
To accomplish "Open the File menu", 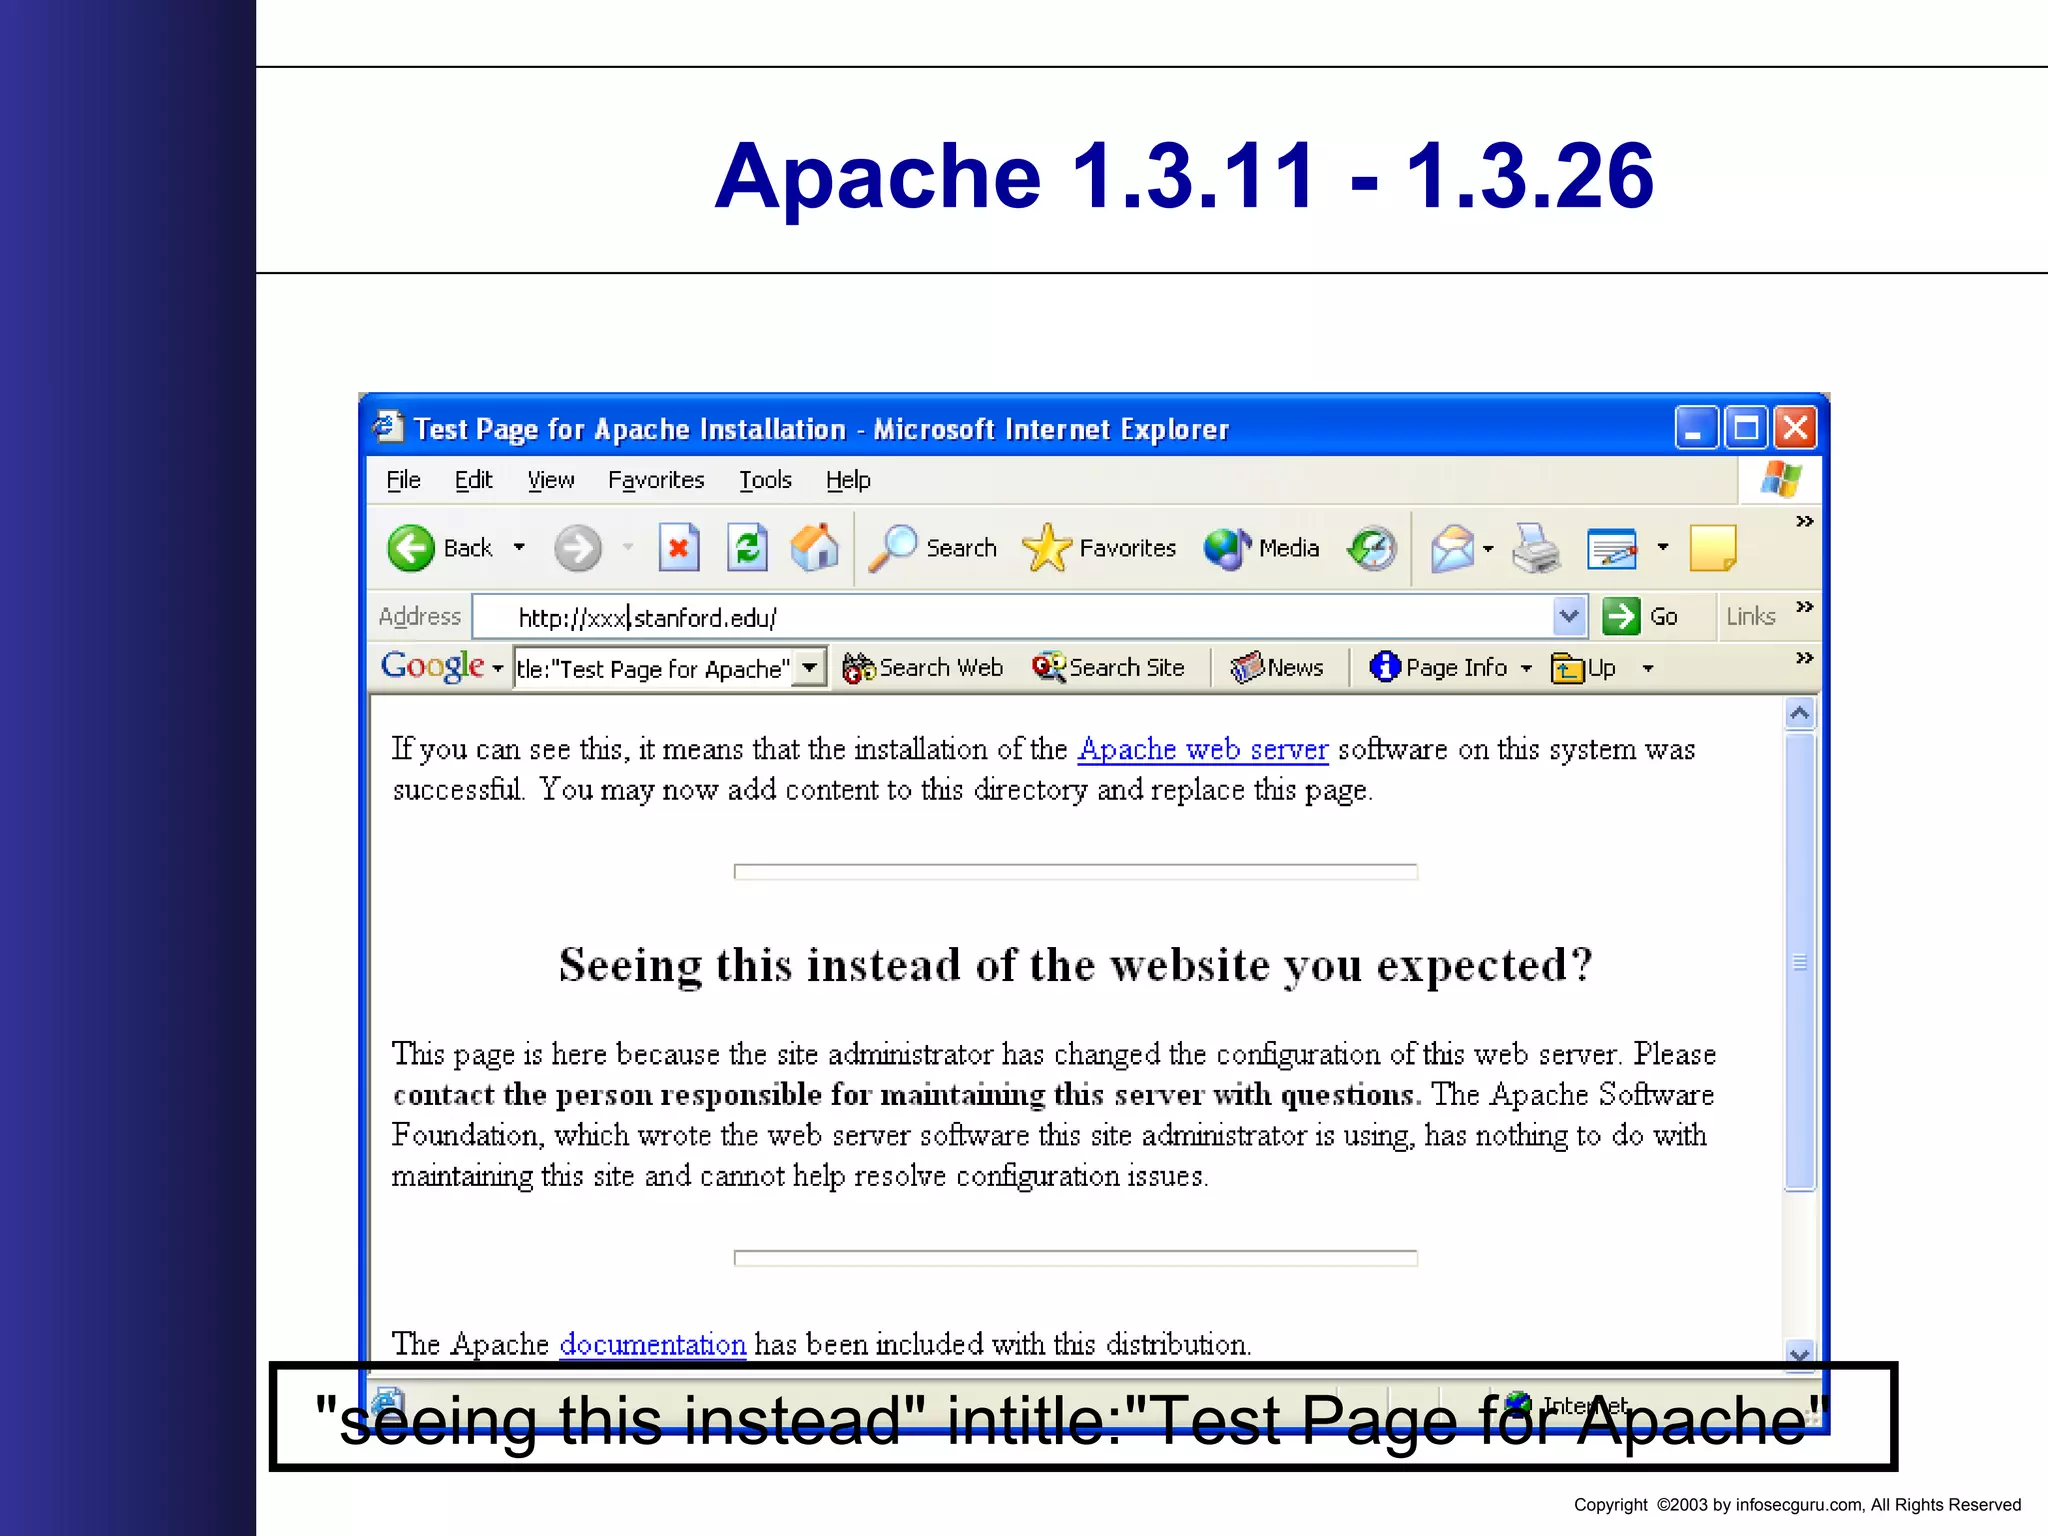I will coord(403,480).
